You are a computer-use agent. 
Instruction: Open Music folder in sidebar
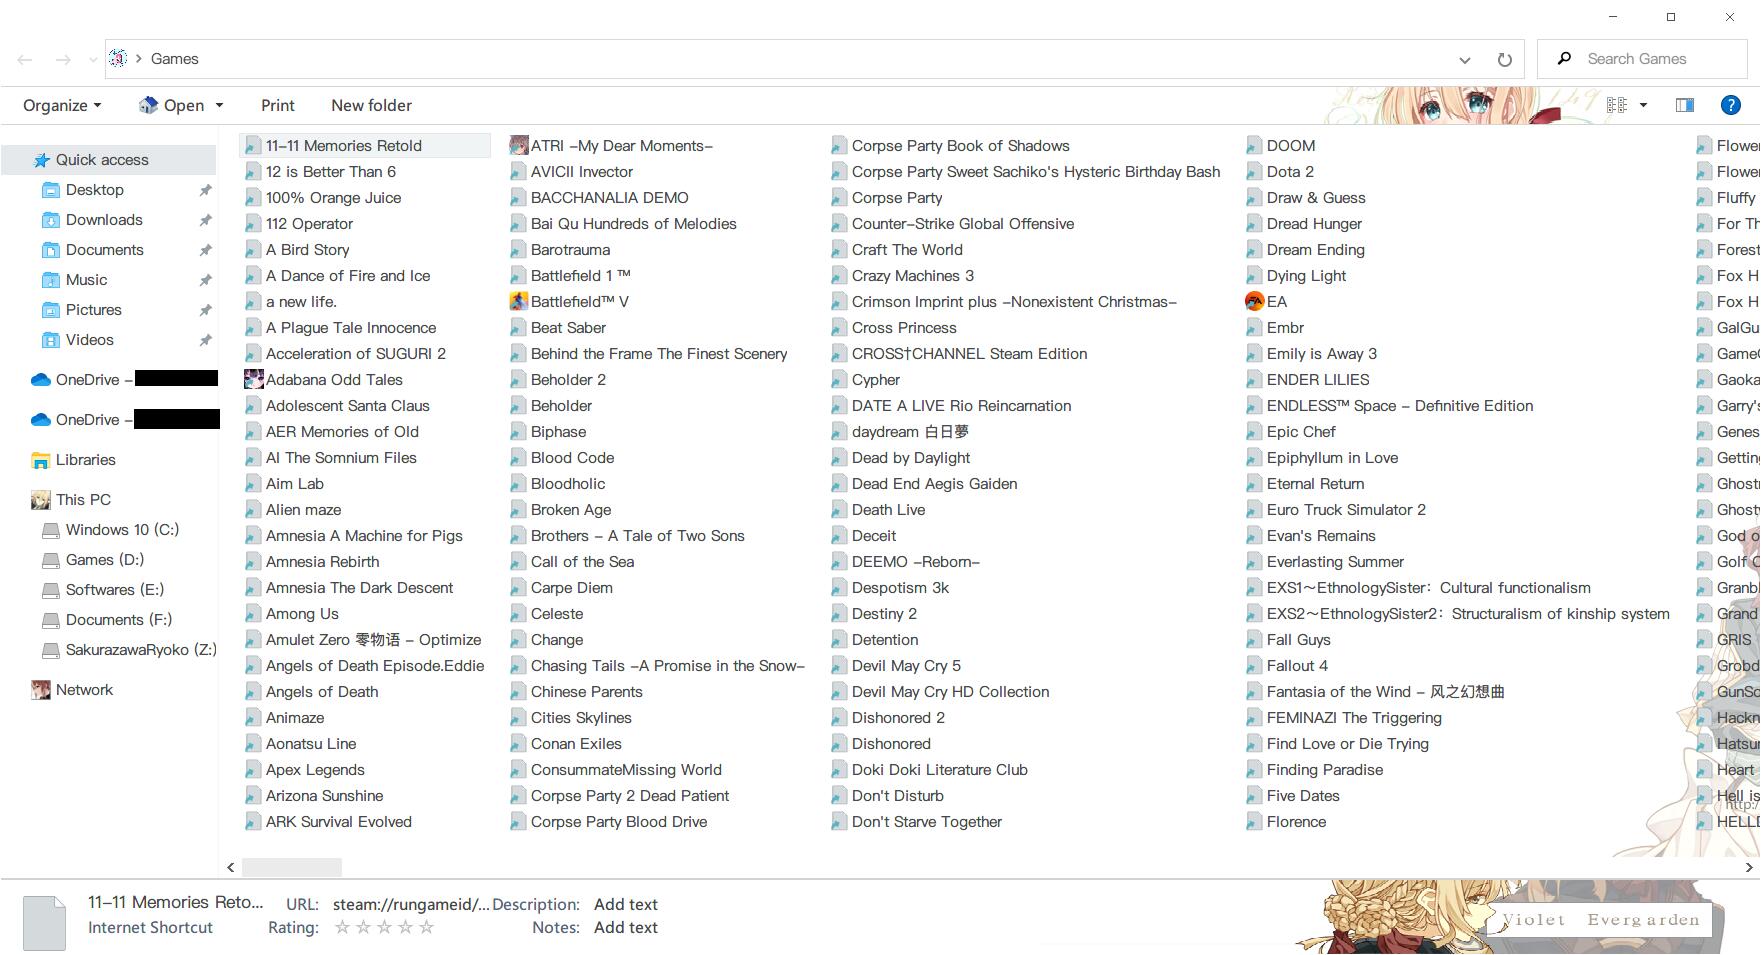pyautogui.click(x=86, y=280)
